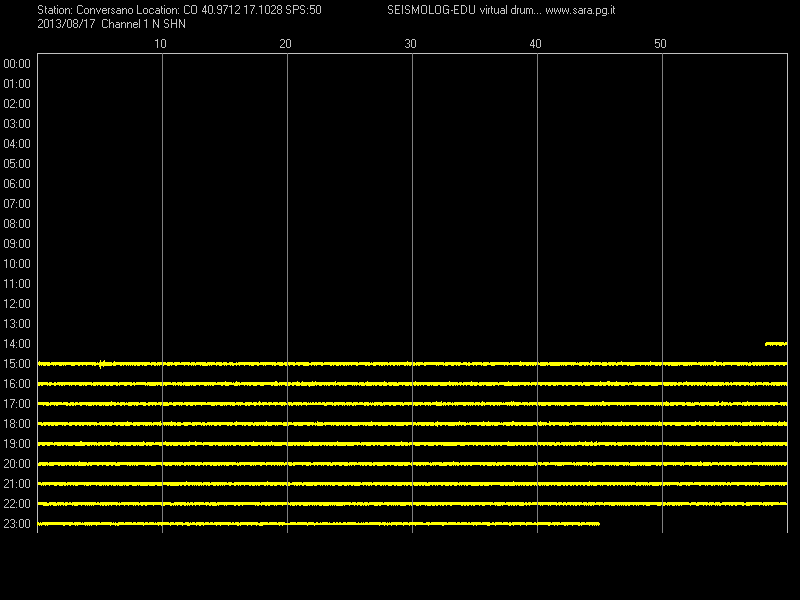Screen dimensions: 800x600
Task: Click the 22:00 hour label
Action: (17, 504)
